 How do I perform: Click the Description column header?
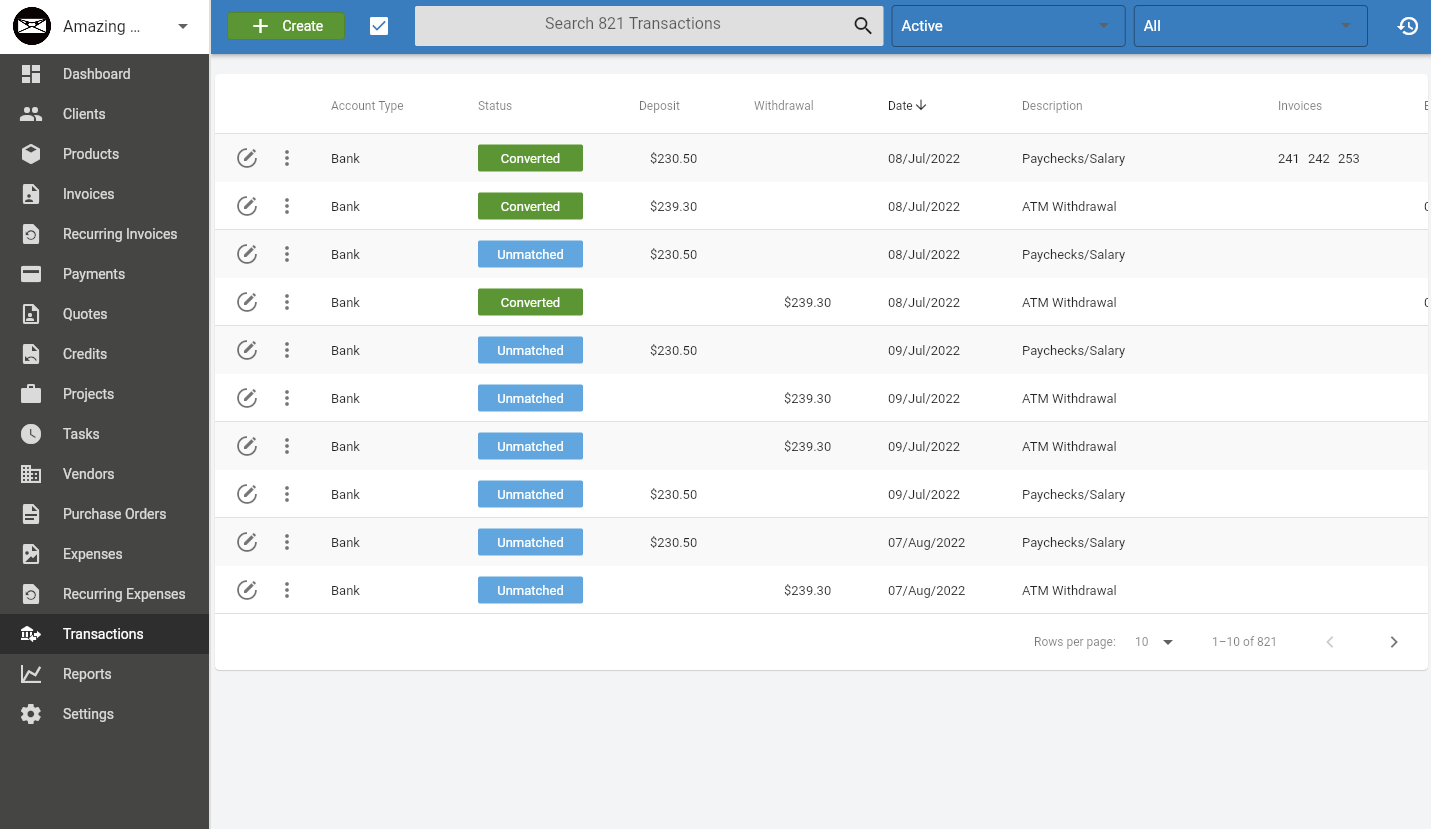(1052, 106)
